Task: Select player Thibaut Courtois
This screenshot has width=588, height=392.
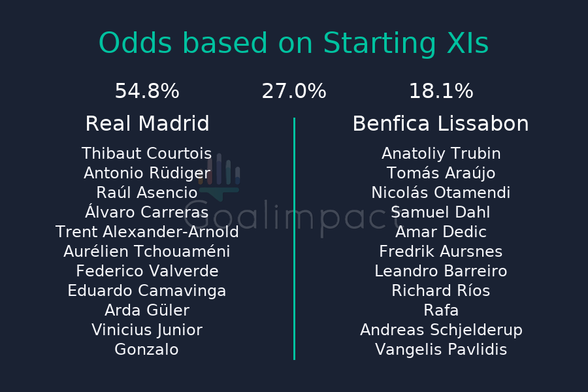Action: coord(147,153)
